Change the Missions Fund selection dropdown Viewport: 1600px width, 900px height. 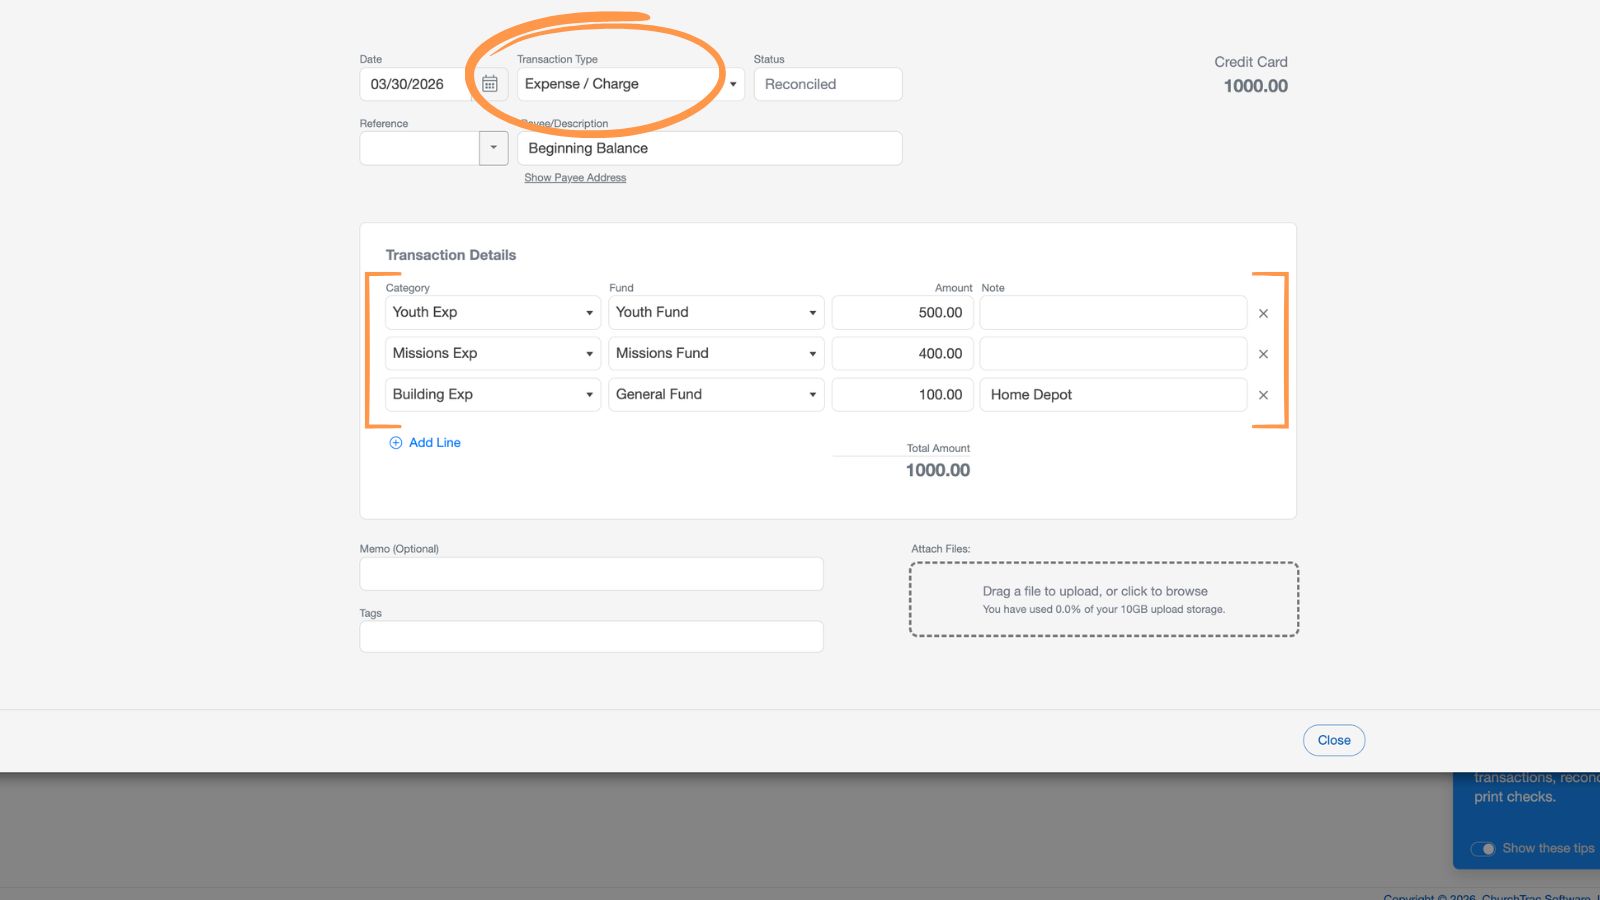point(716,354)
